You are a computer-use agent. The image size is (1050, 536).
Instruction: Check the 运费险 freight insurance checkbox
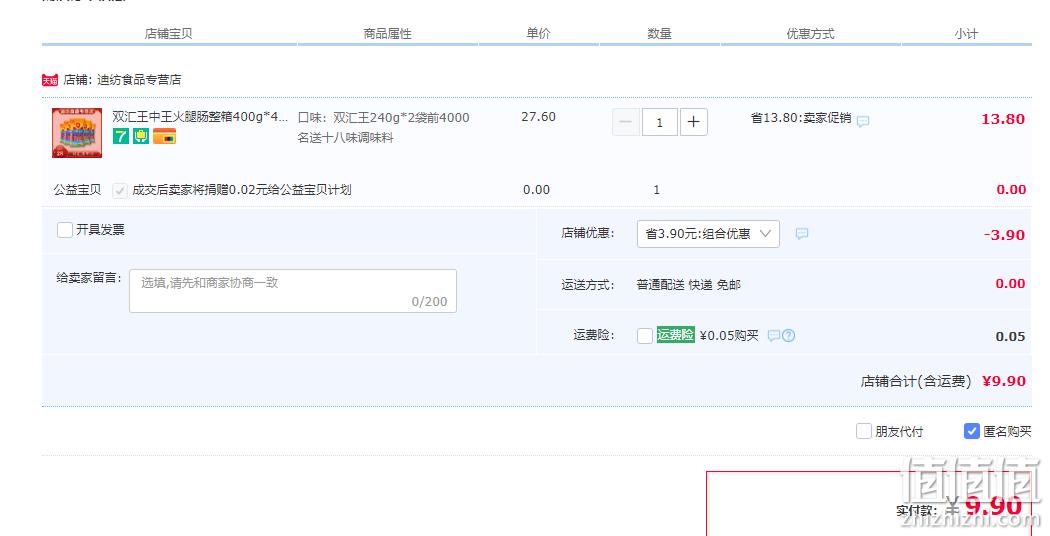coord(645,336)
